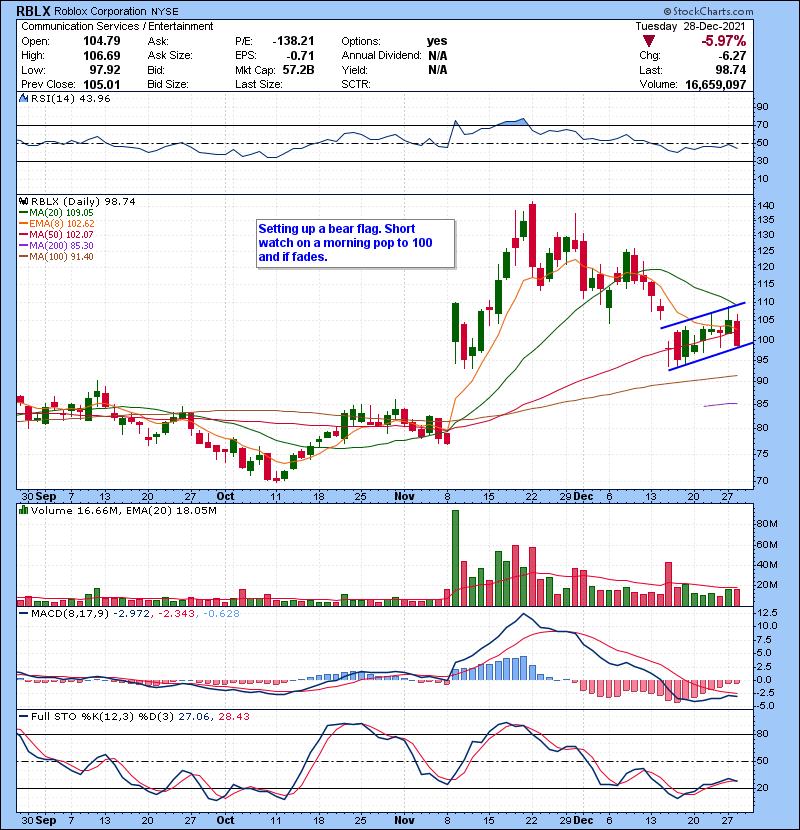This screenshot has height=830, width=800.
Task: Click Communication Services / Entertainment sector text
Action: [117, 26]
